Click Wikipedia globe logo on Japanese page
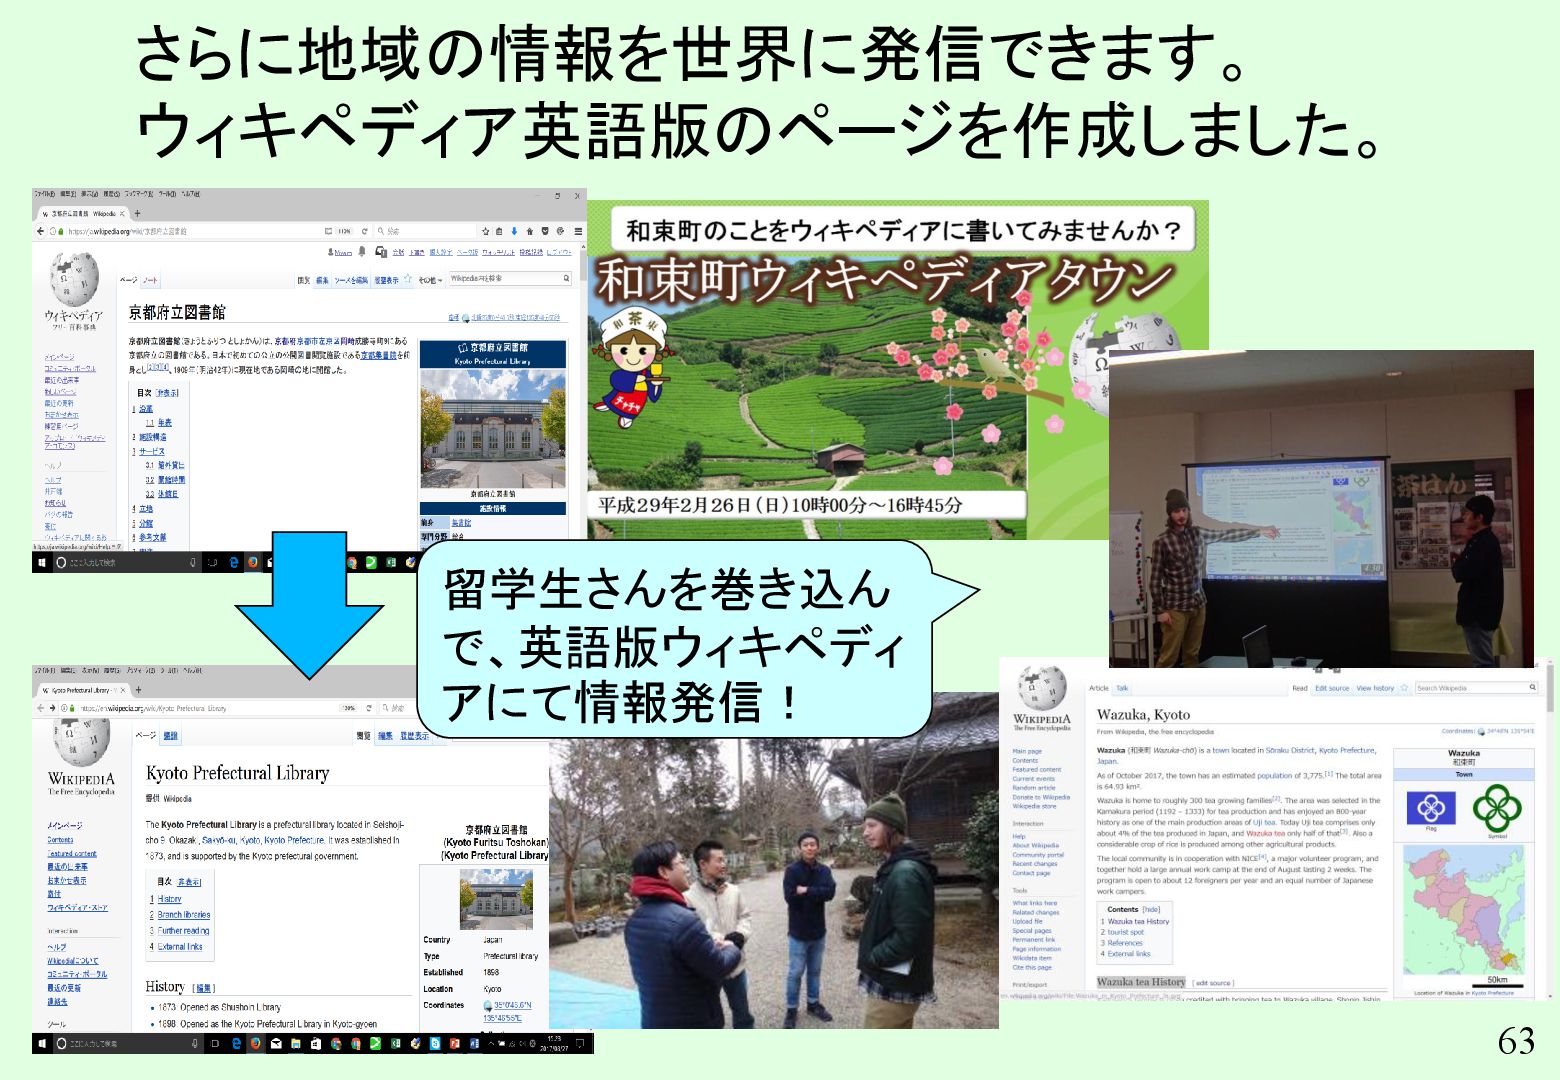This screenshot has width=1560, height=1080. pyautogui.click(x=75, y=279)
